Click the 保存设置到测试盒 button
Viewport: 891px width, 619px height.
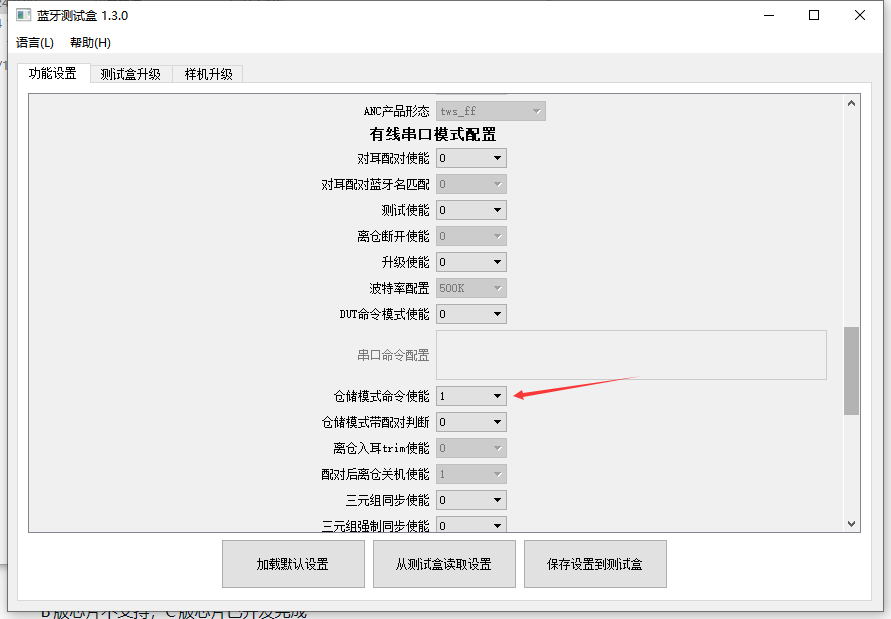click(595, 564)
